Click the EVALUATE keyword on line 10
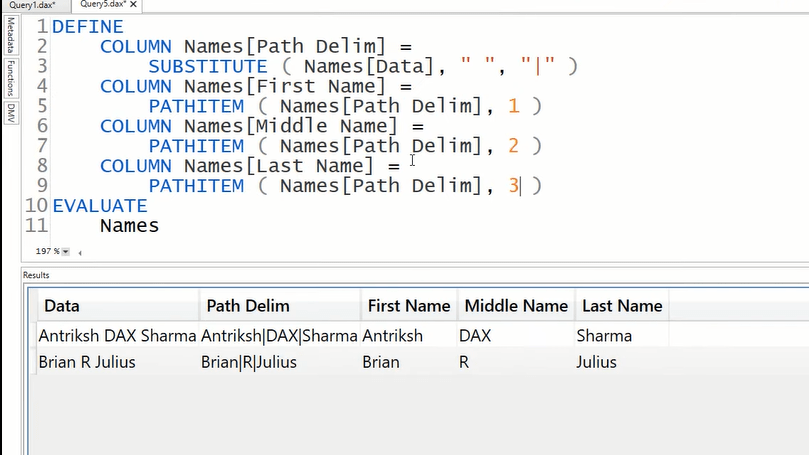Screen dimensions: 809x455 coord(100,206)
